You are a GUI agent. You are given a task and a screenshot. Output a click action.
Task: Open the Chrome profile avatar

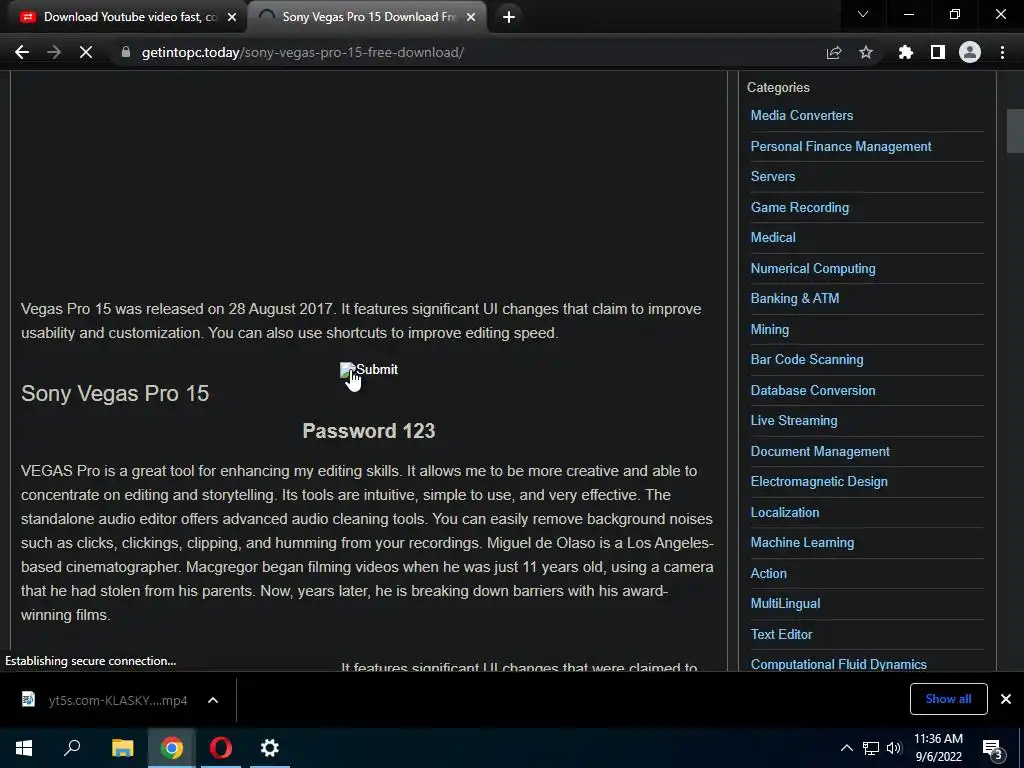[970, 52]
